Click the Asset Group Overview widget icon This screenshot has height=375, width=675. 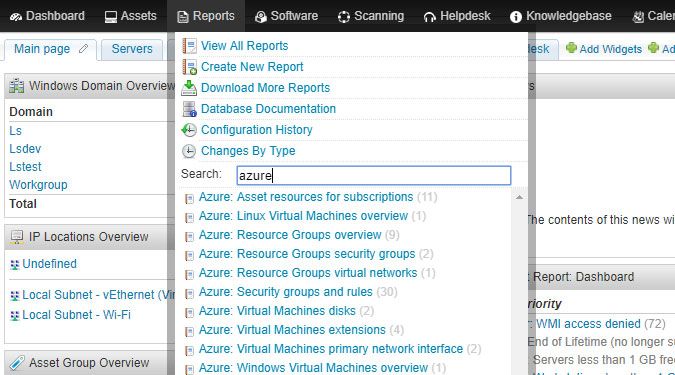click(x=17, y=363)
